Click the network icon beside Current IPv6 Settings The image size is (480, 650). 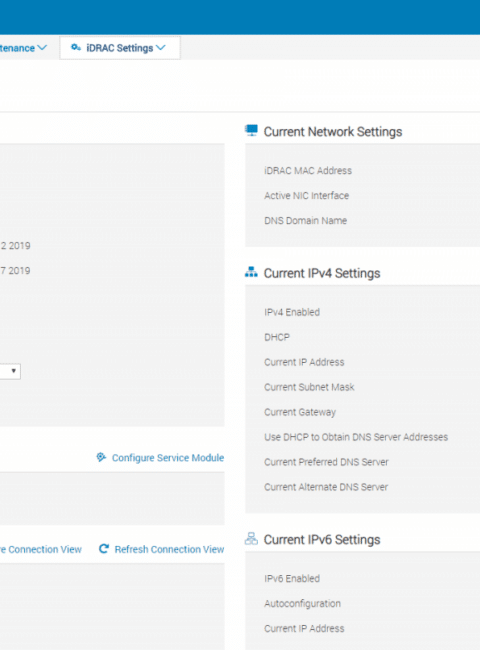click(251, 538)
